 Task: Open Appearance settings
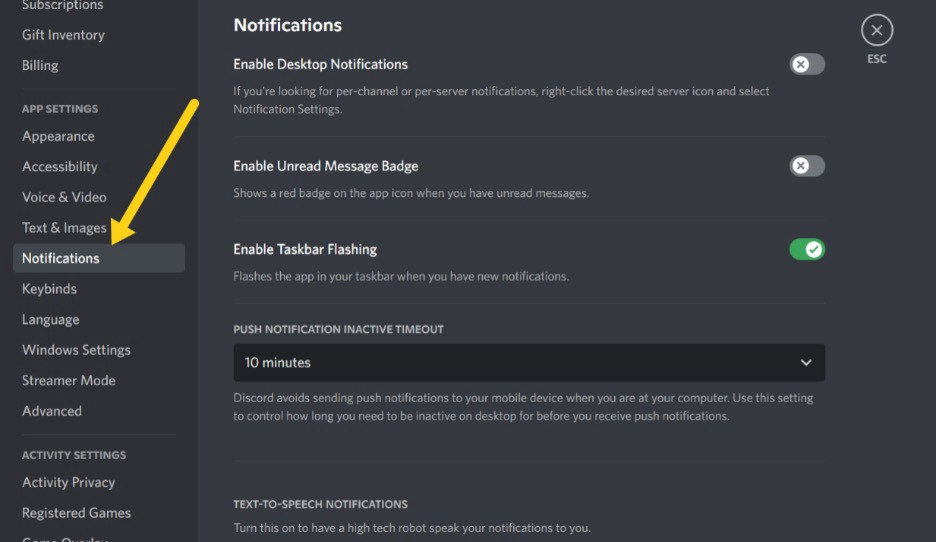coord(58,136)
